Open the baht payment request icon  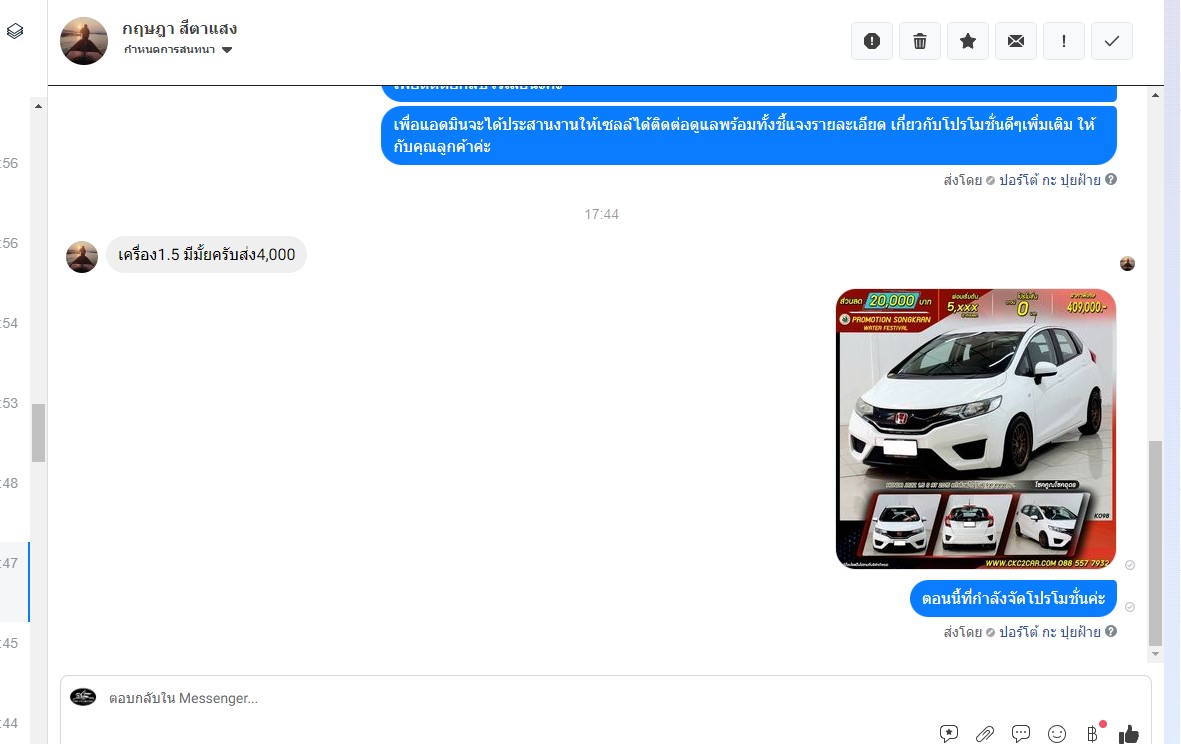click(1093, 733)
